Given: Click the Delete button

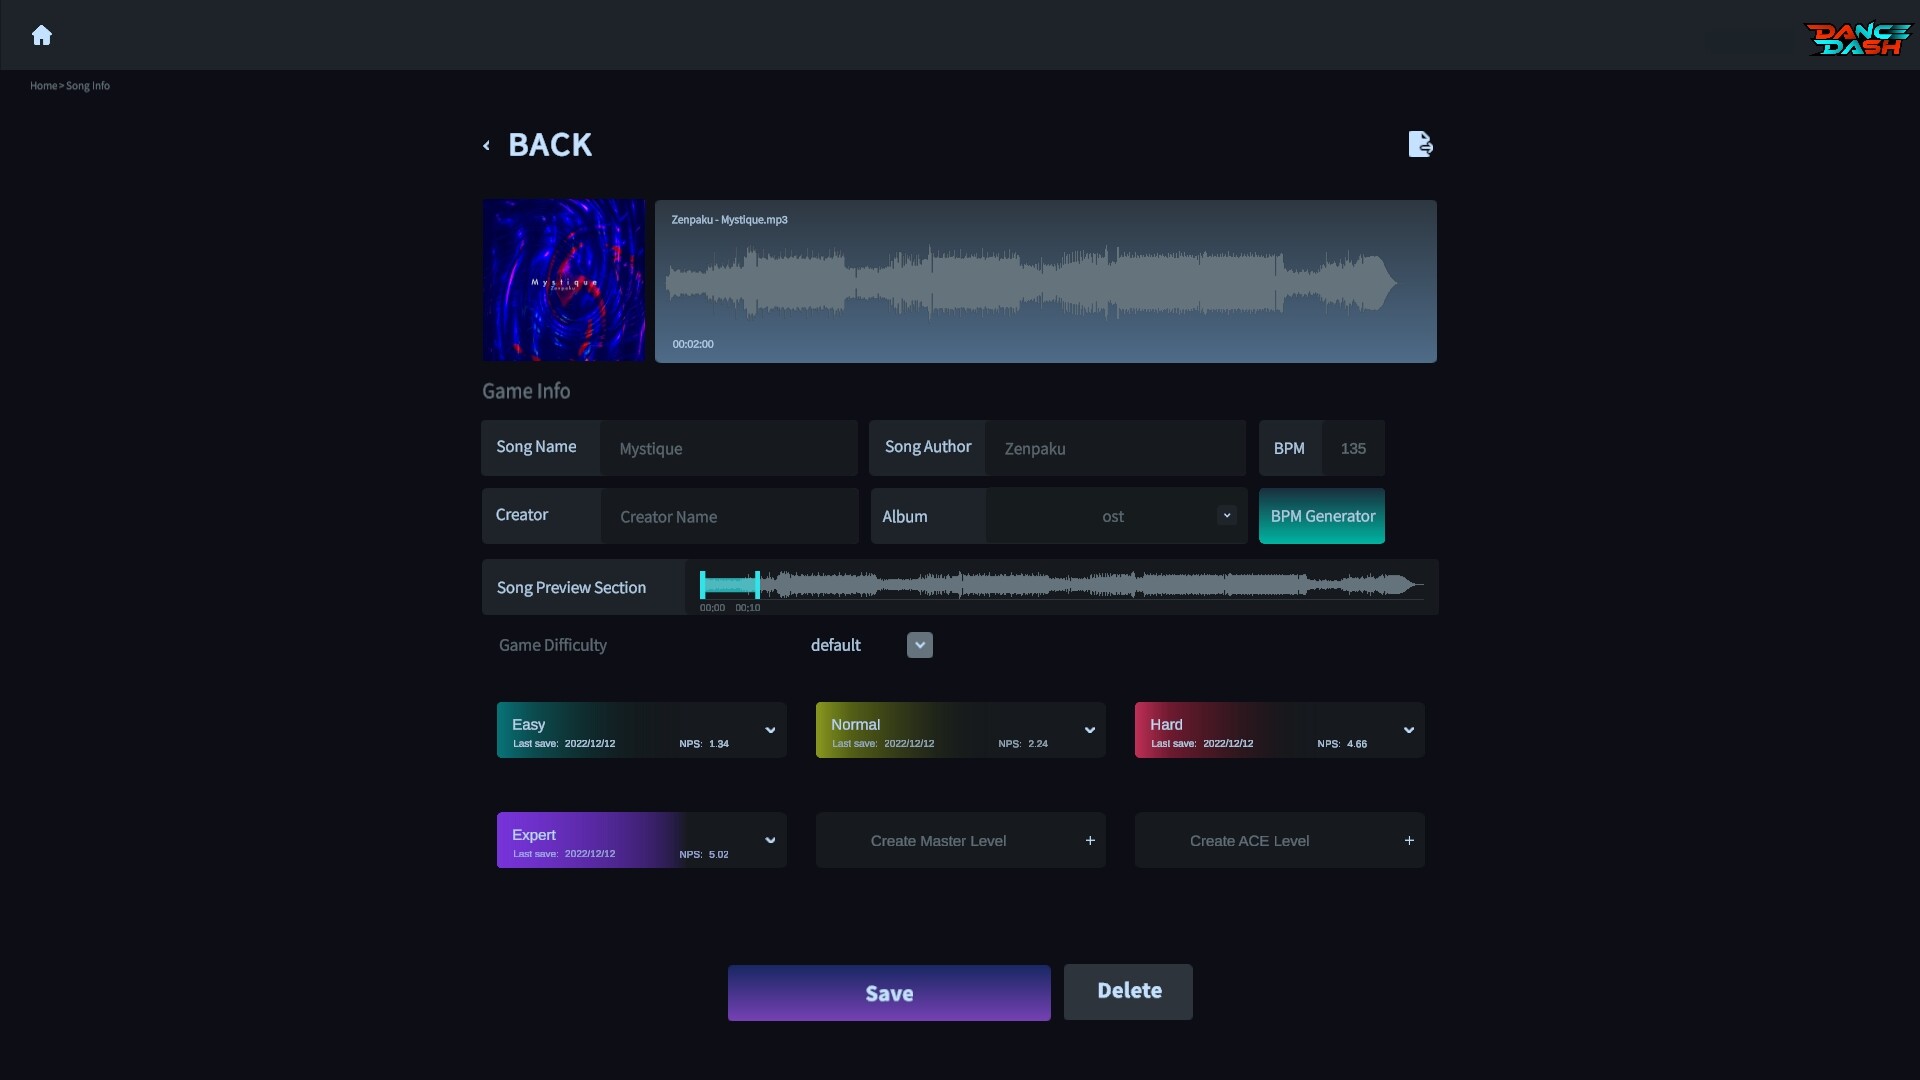Looking at the screenshot, I should coord(1128,991).
